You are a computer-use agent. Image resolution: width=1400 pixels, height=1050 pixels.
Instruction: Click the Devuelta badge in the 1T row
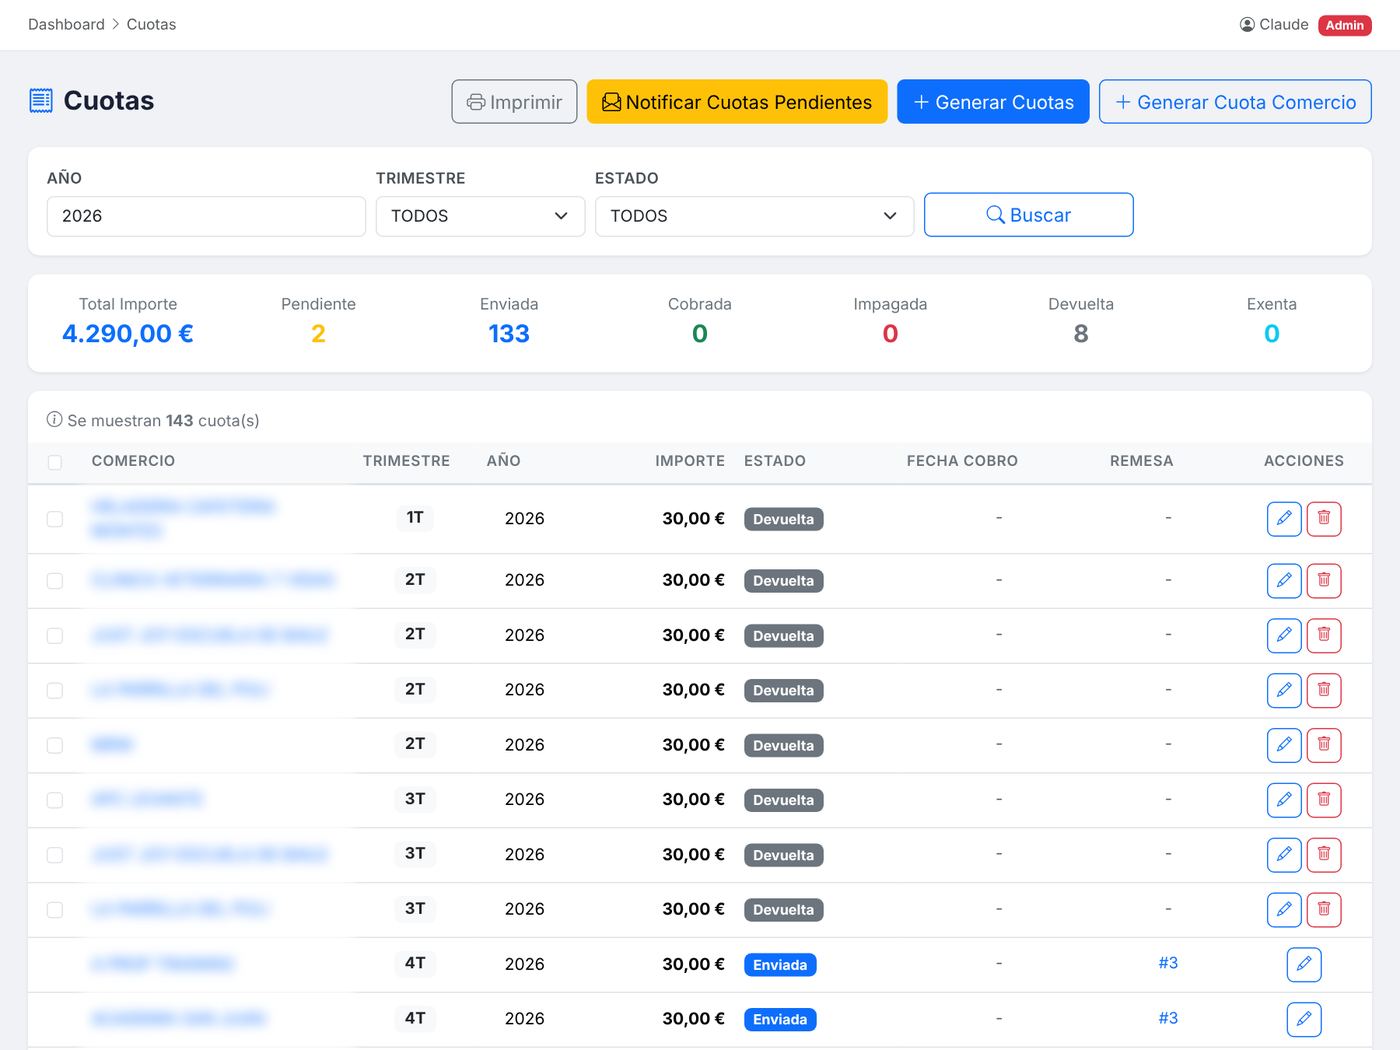784,519
